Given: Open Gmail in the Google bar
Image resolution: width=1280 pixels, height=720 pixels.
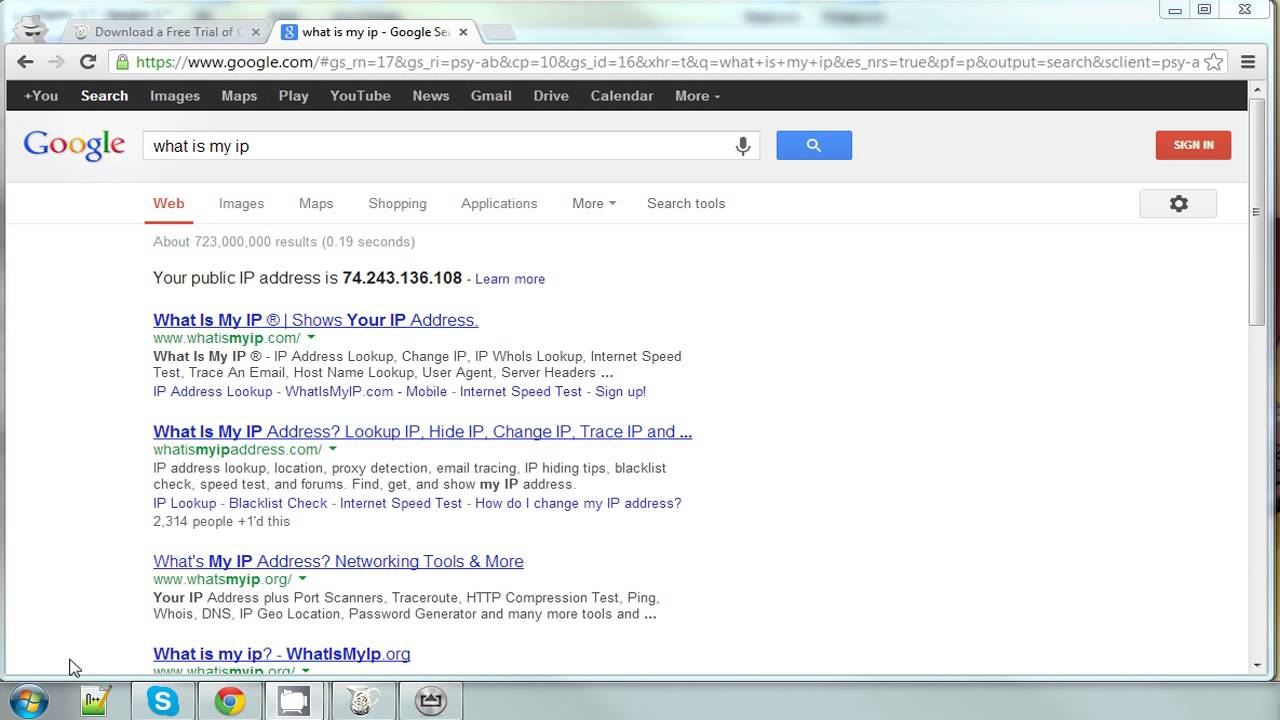Looking at the screenshot, I should [491, 96].
